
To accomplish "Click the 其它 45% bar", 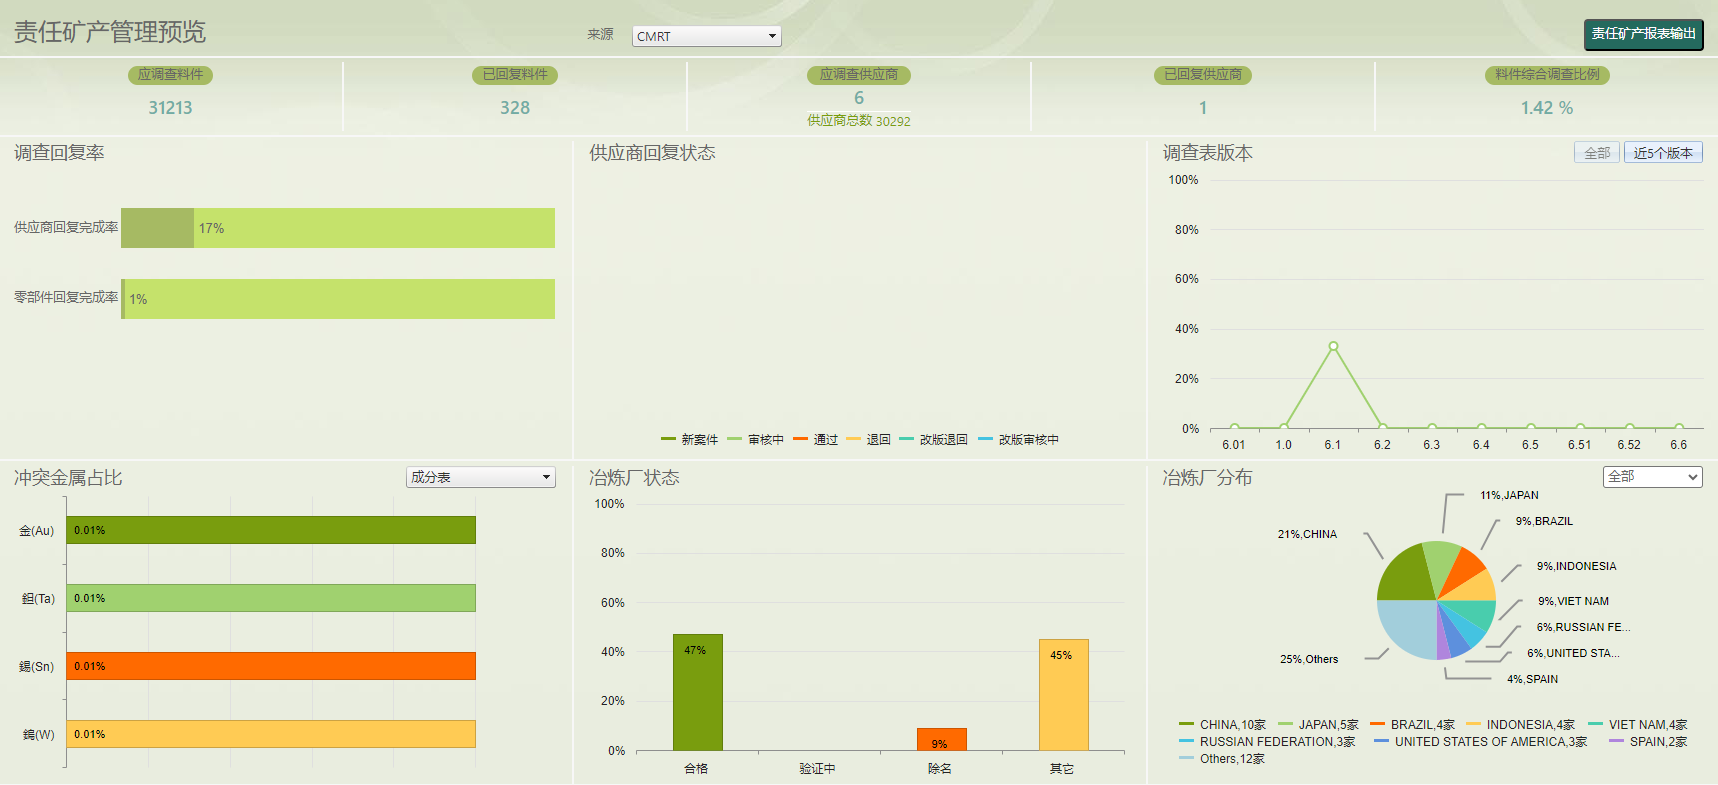I will point(1063,695).
